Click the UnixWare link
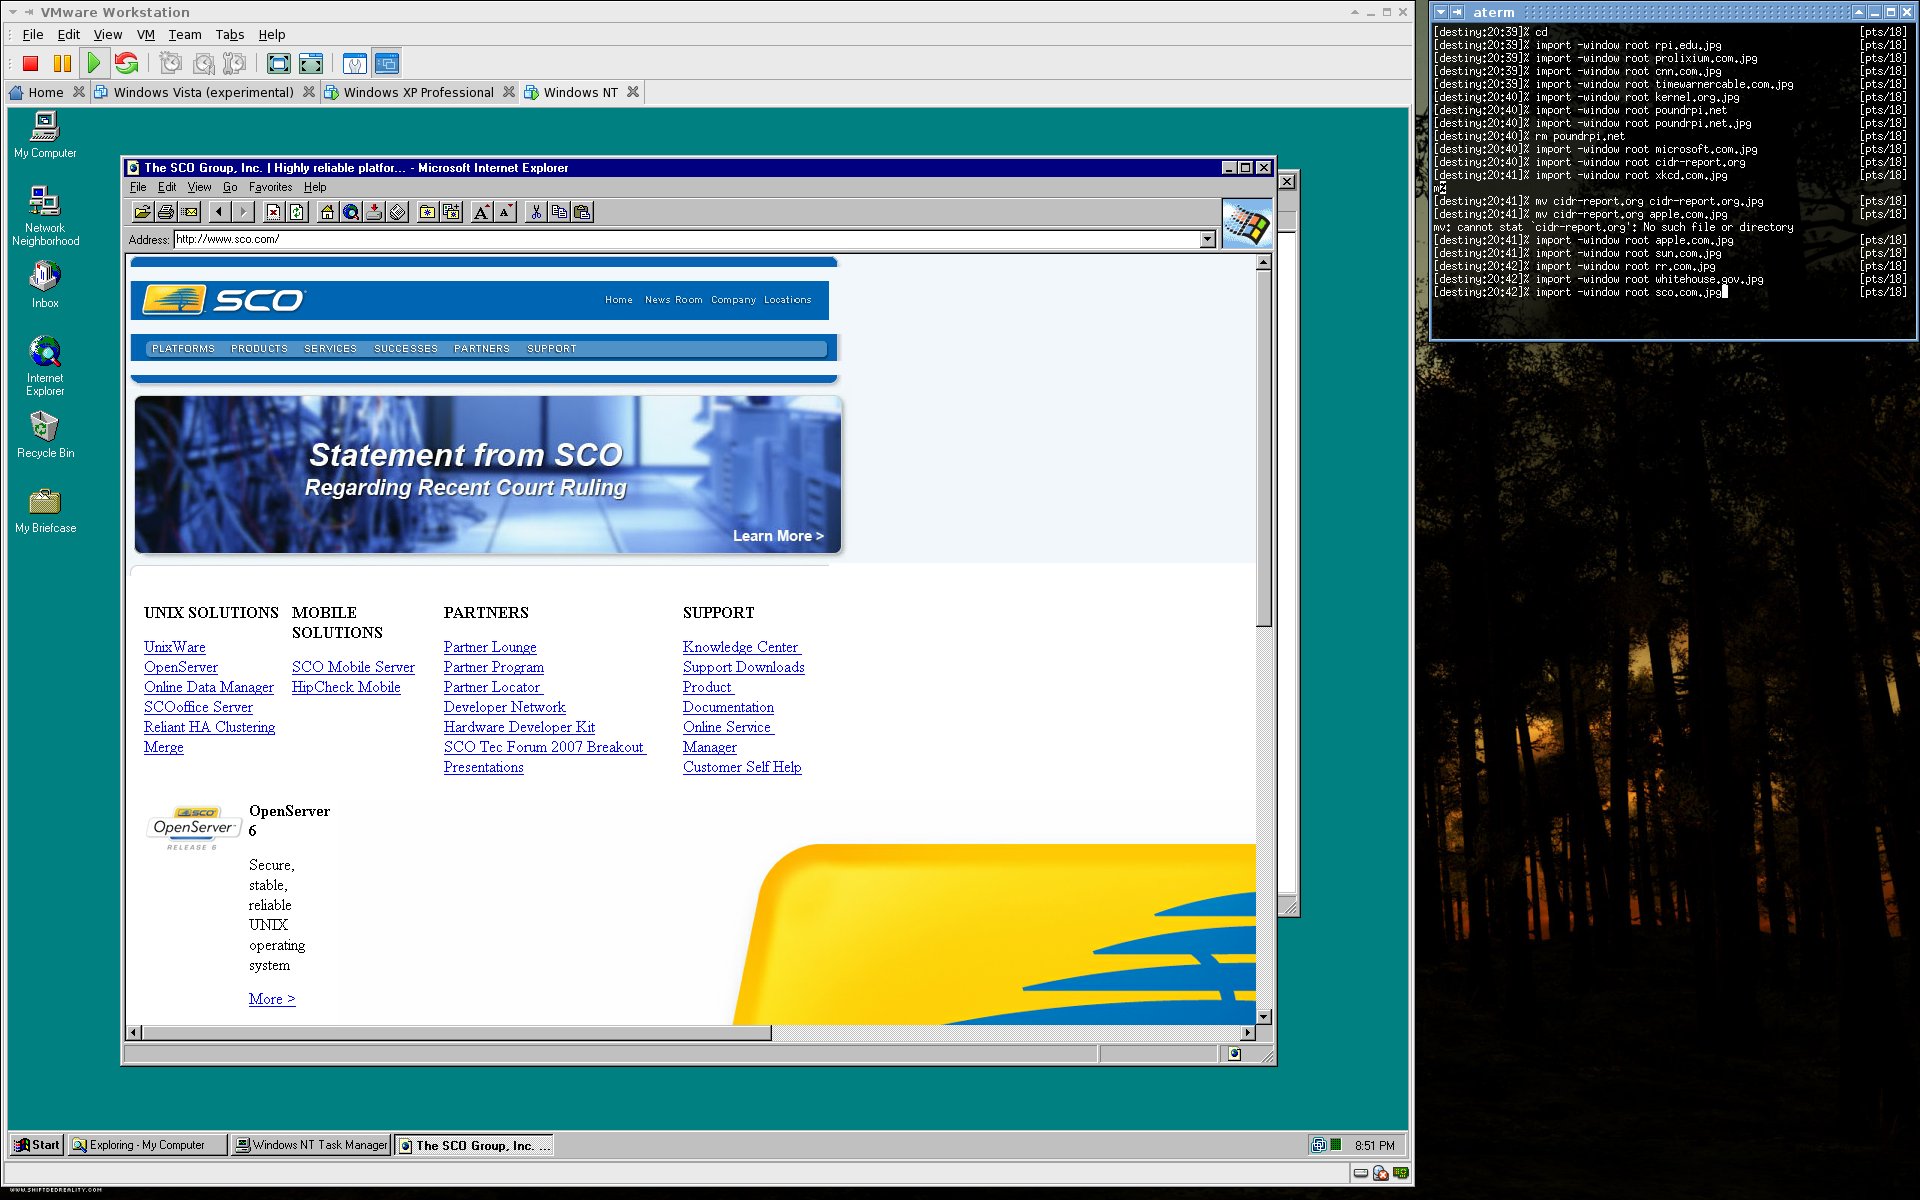The height and width of the screenshot is (1200, 1920). (175, 648)
